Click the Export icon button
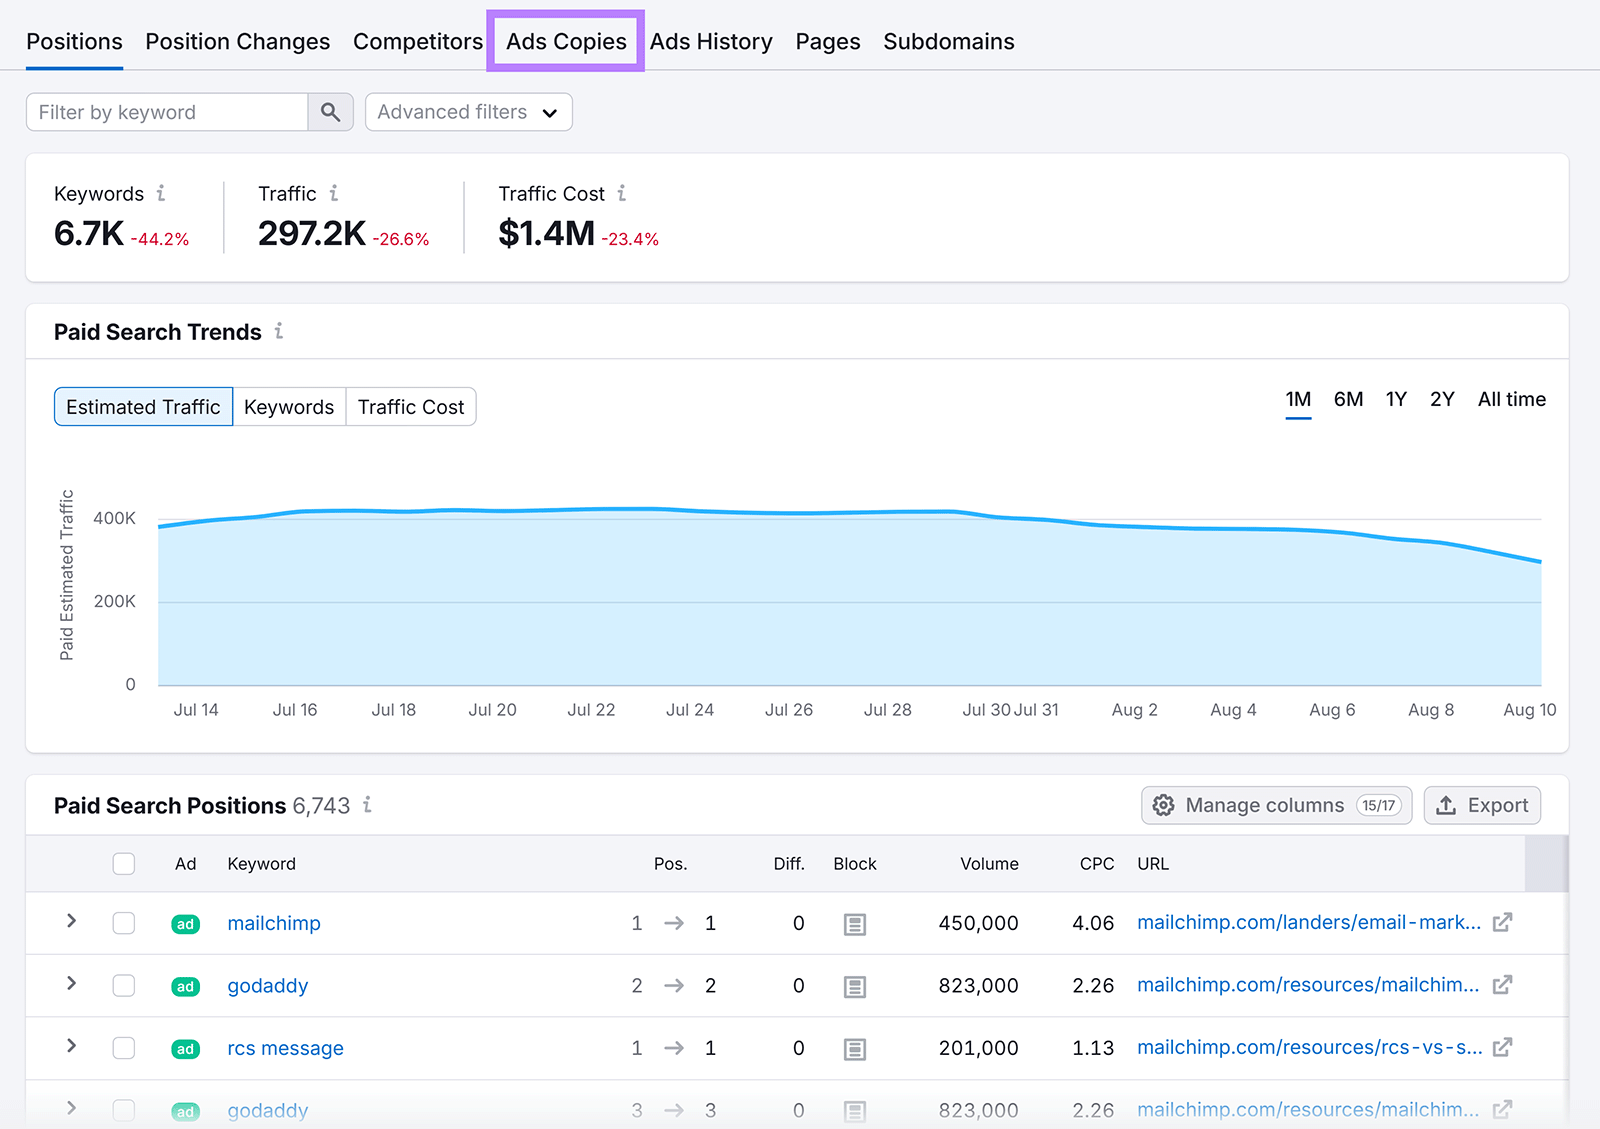This screenshot has height=1129, width=1600. [1447, 805]
